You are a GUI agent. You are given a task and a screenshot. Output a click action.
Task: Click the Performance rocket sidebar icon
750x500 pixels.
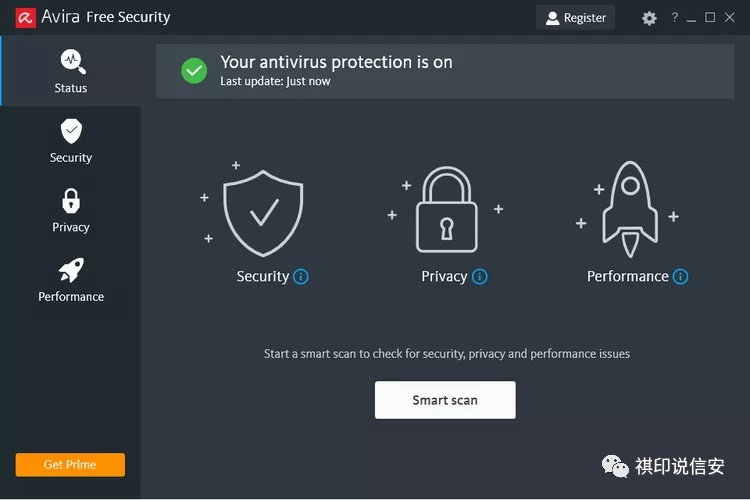[x=71, y=270]
